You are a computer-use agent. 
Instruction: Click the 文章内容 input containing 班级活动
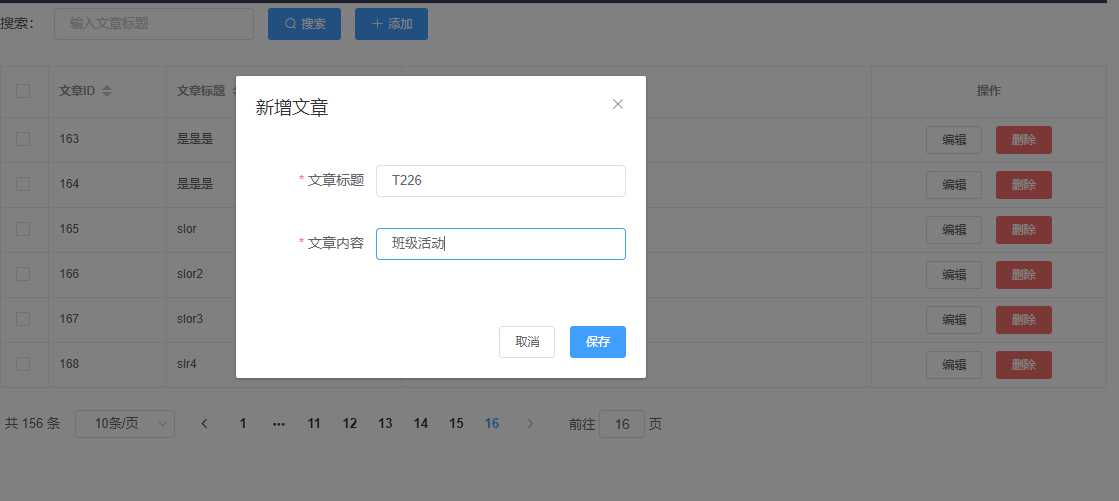point(501,244)
